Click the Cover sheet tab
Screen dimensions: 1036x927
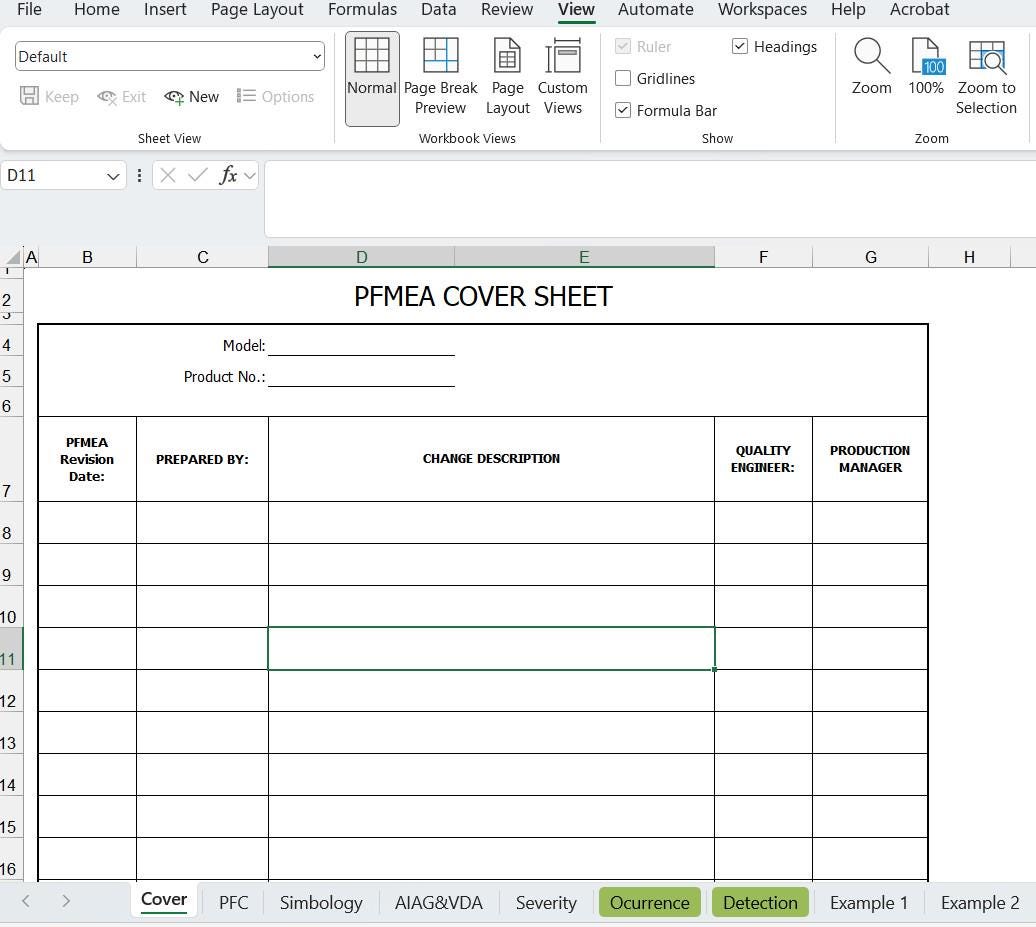coord(164,900)
